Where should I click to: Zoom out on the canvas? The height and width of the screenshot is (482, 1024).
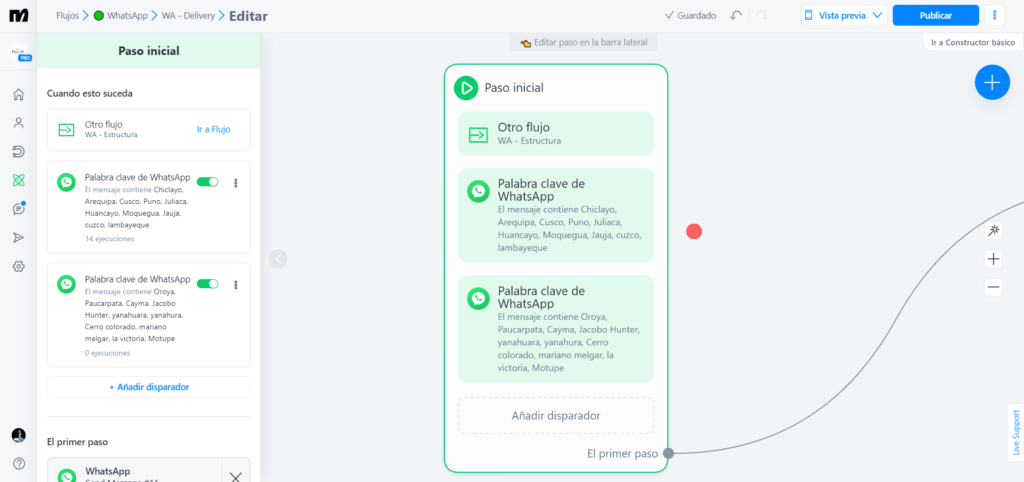[993, 287]
